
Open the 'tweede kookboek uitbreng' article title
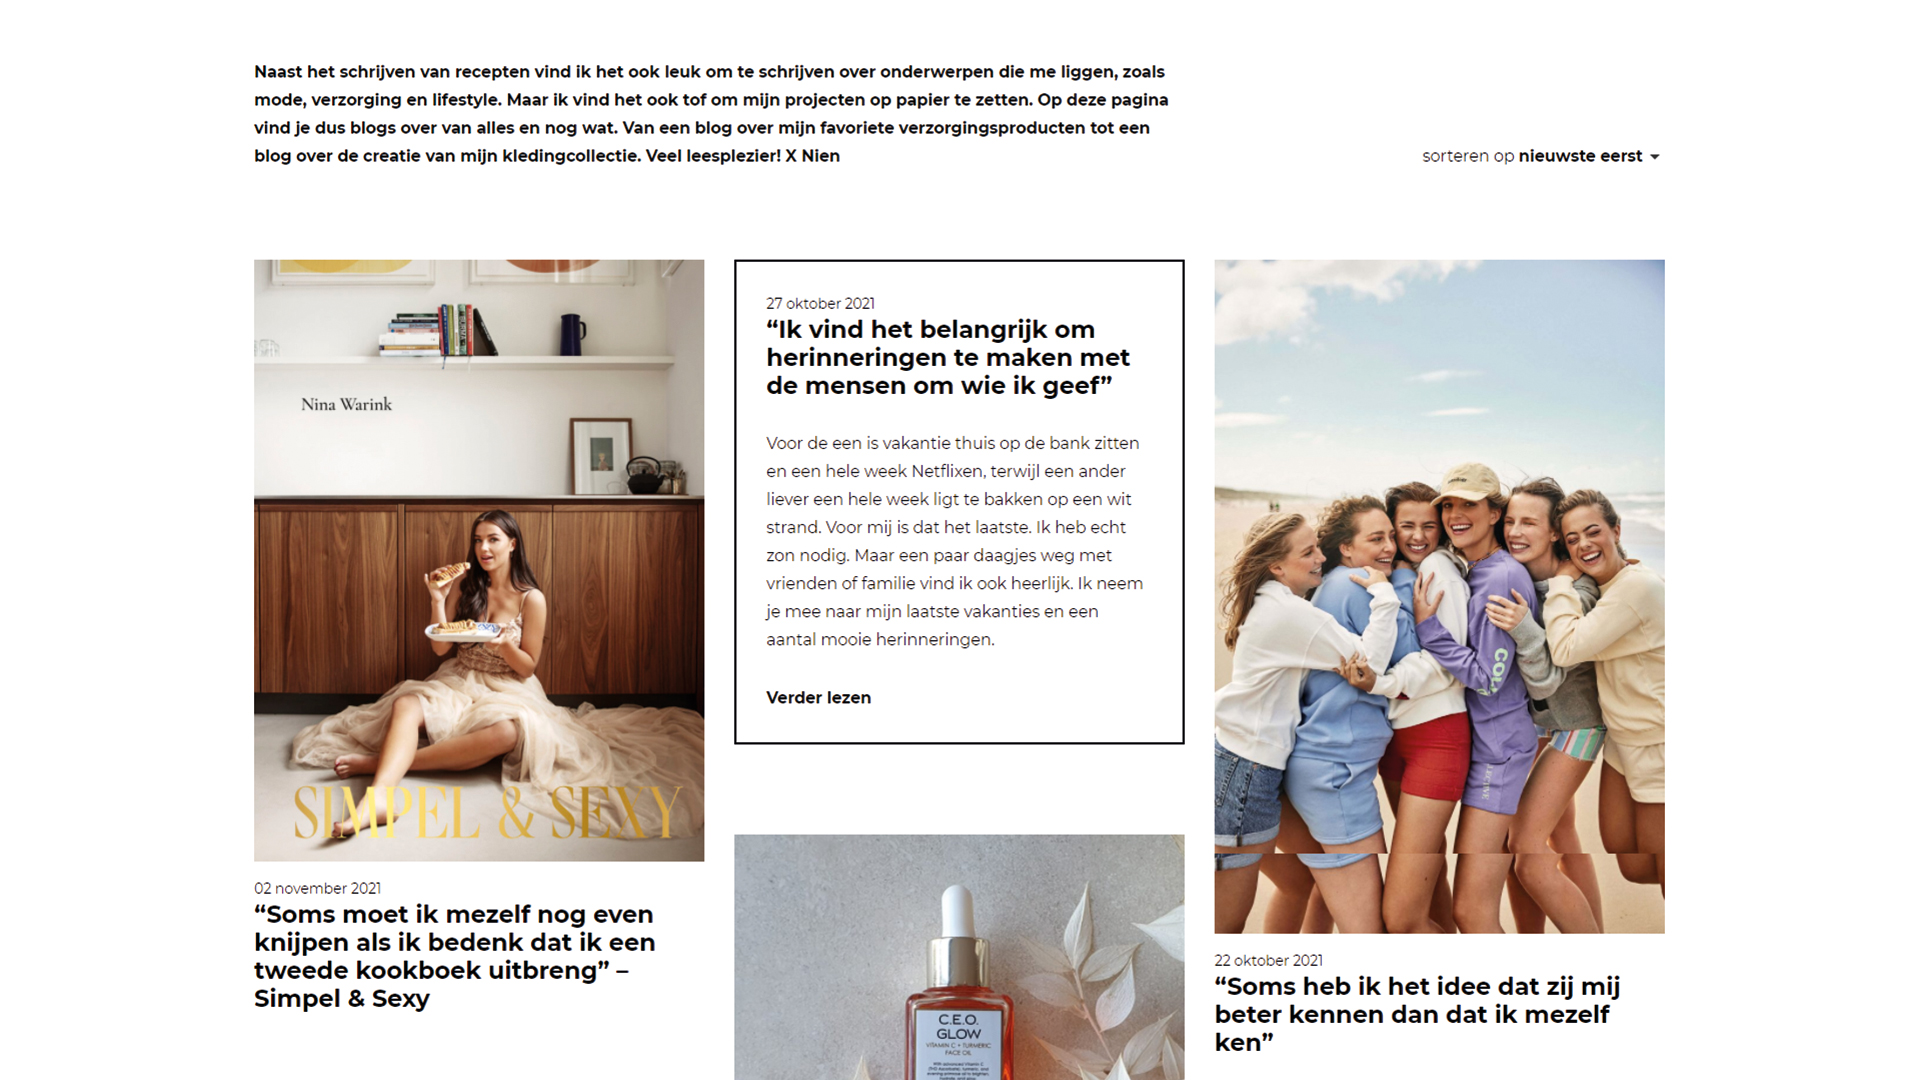[455, 956]
